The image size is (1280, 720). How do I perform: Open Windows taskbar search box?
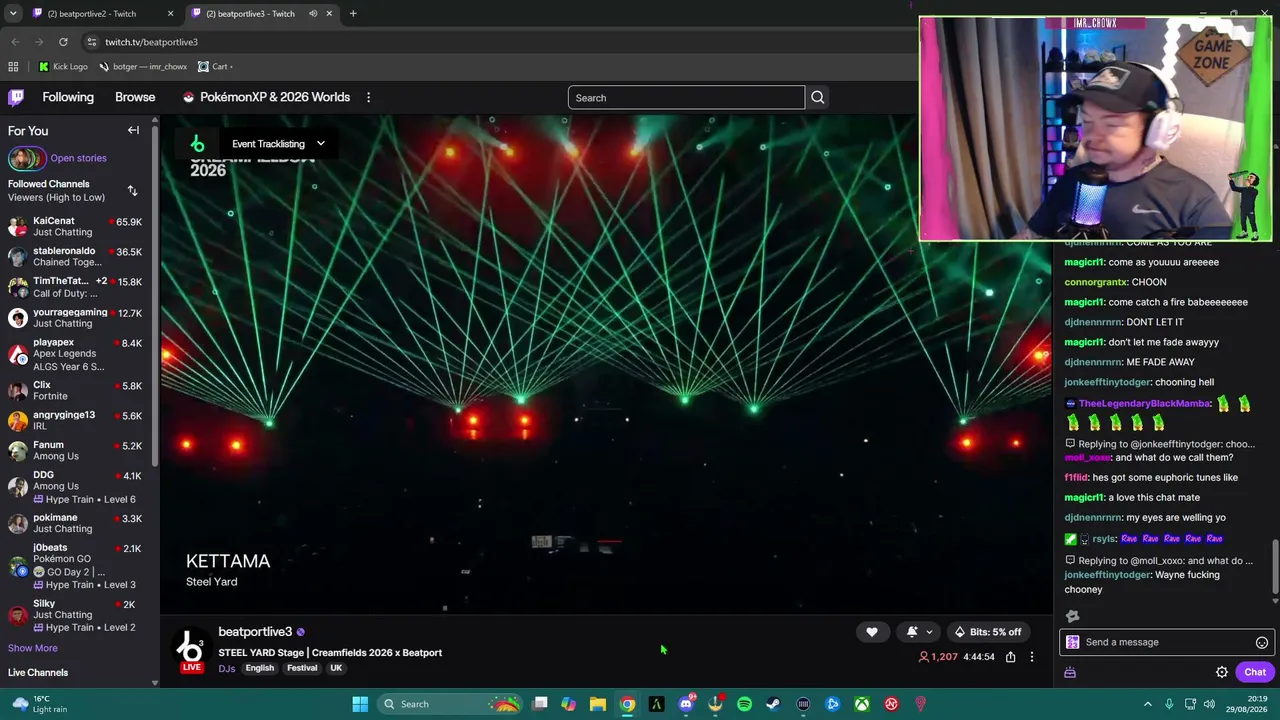click(450, 704)
